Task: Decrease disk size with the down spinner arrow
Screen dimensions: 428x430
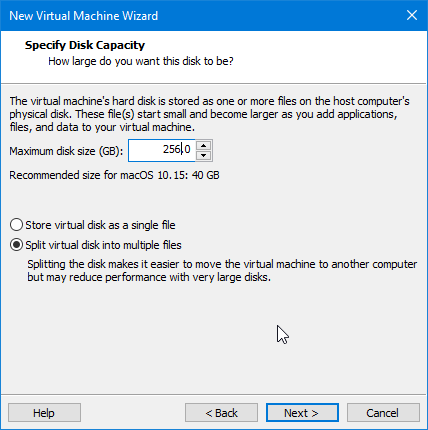Action: pyautogui.click(x=203, y=155)
